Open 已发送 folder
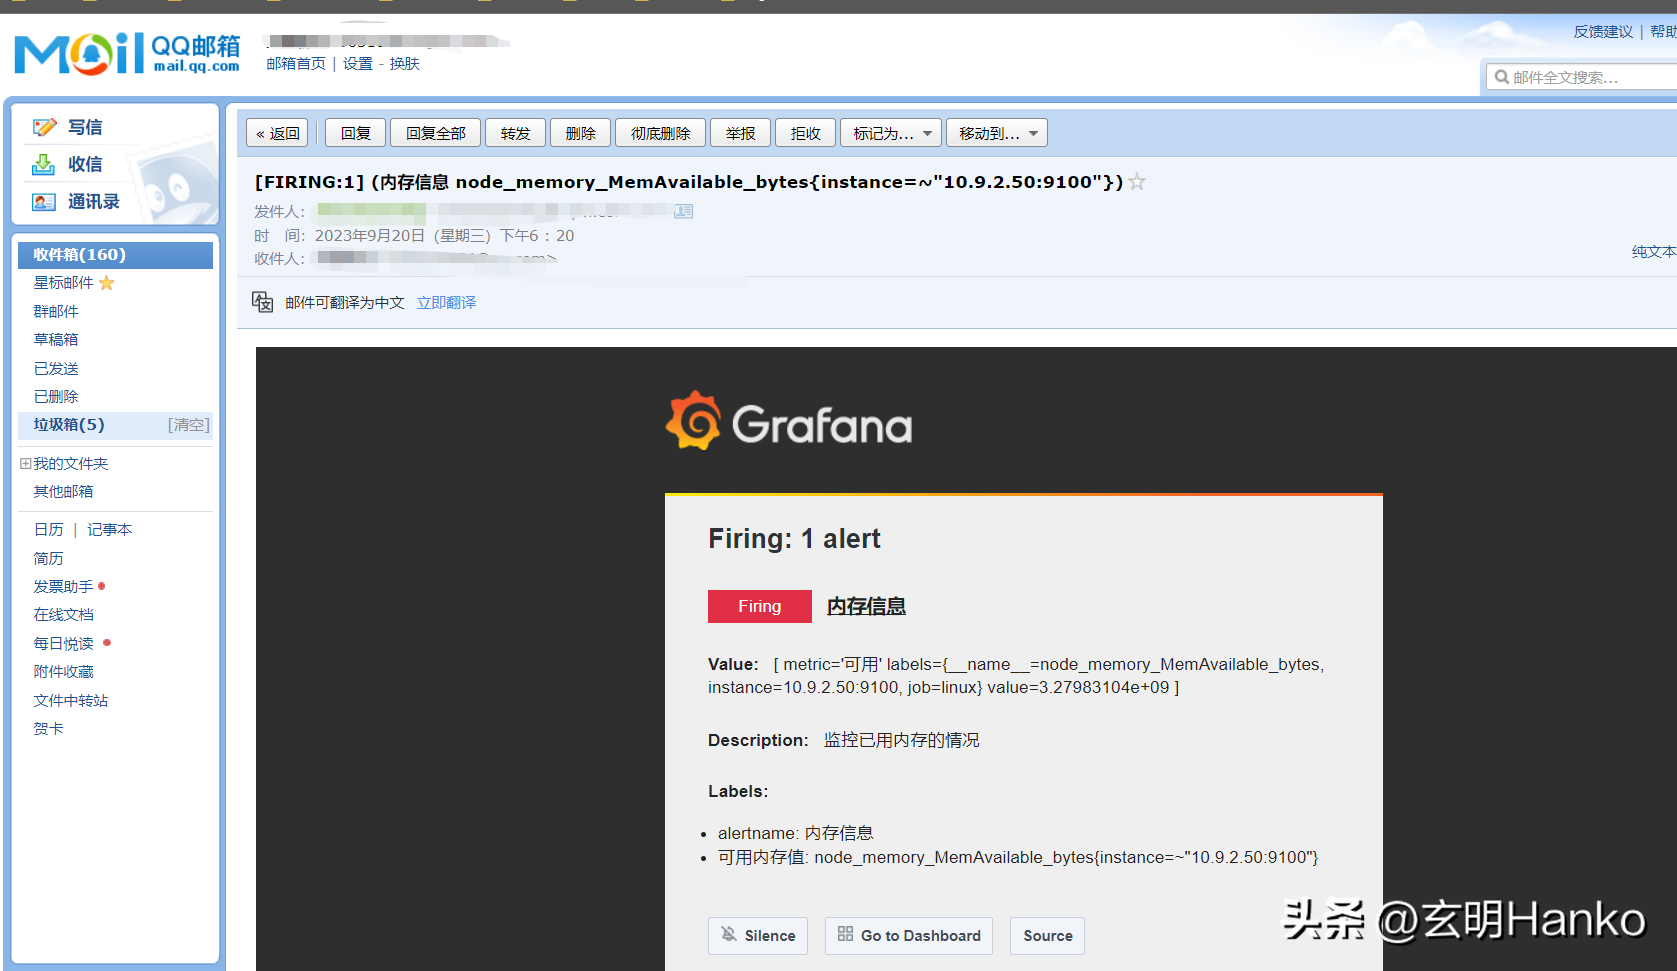The image size is (1677, 971). [x=56, y=369]
